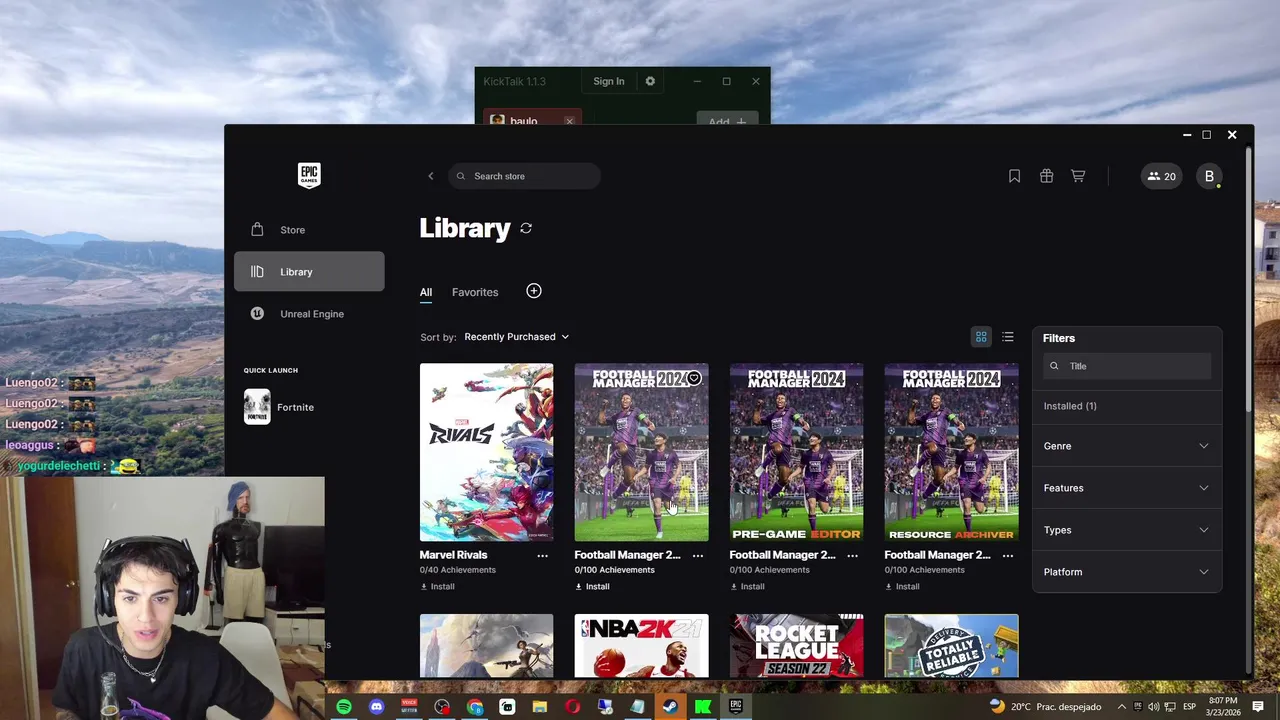The width and height of the screenshot is (1280, 720).
Task: Show hidden system tray icons chevron
Action: [x=1121, y=706]
